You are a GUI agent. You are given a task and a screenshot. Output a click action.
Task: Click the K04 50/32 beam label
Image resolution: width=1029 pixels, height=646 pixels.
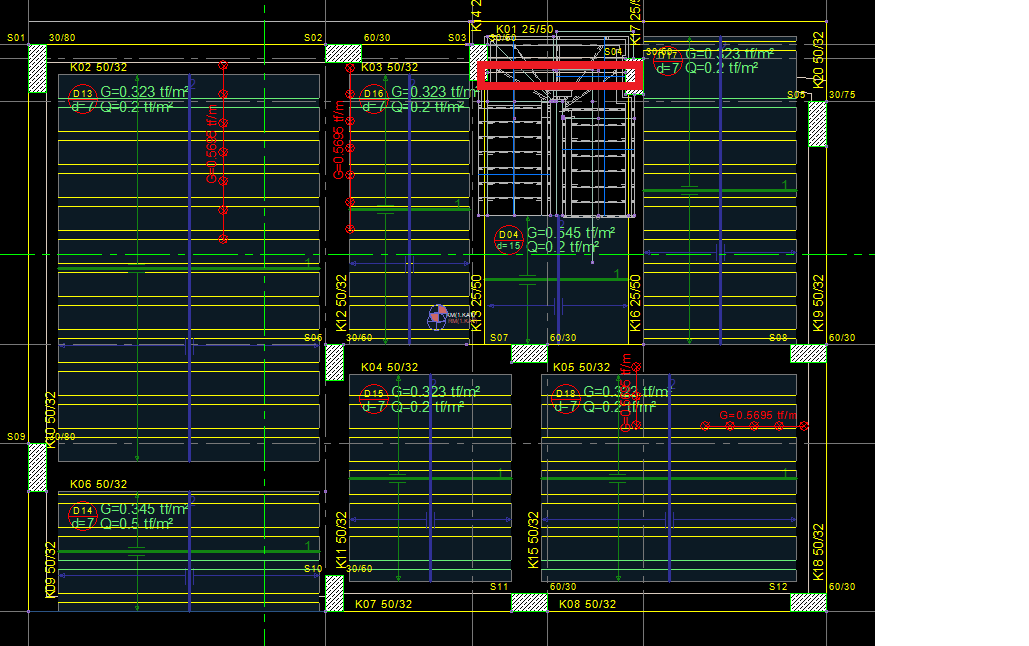(x=389, y=368)
